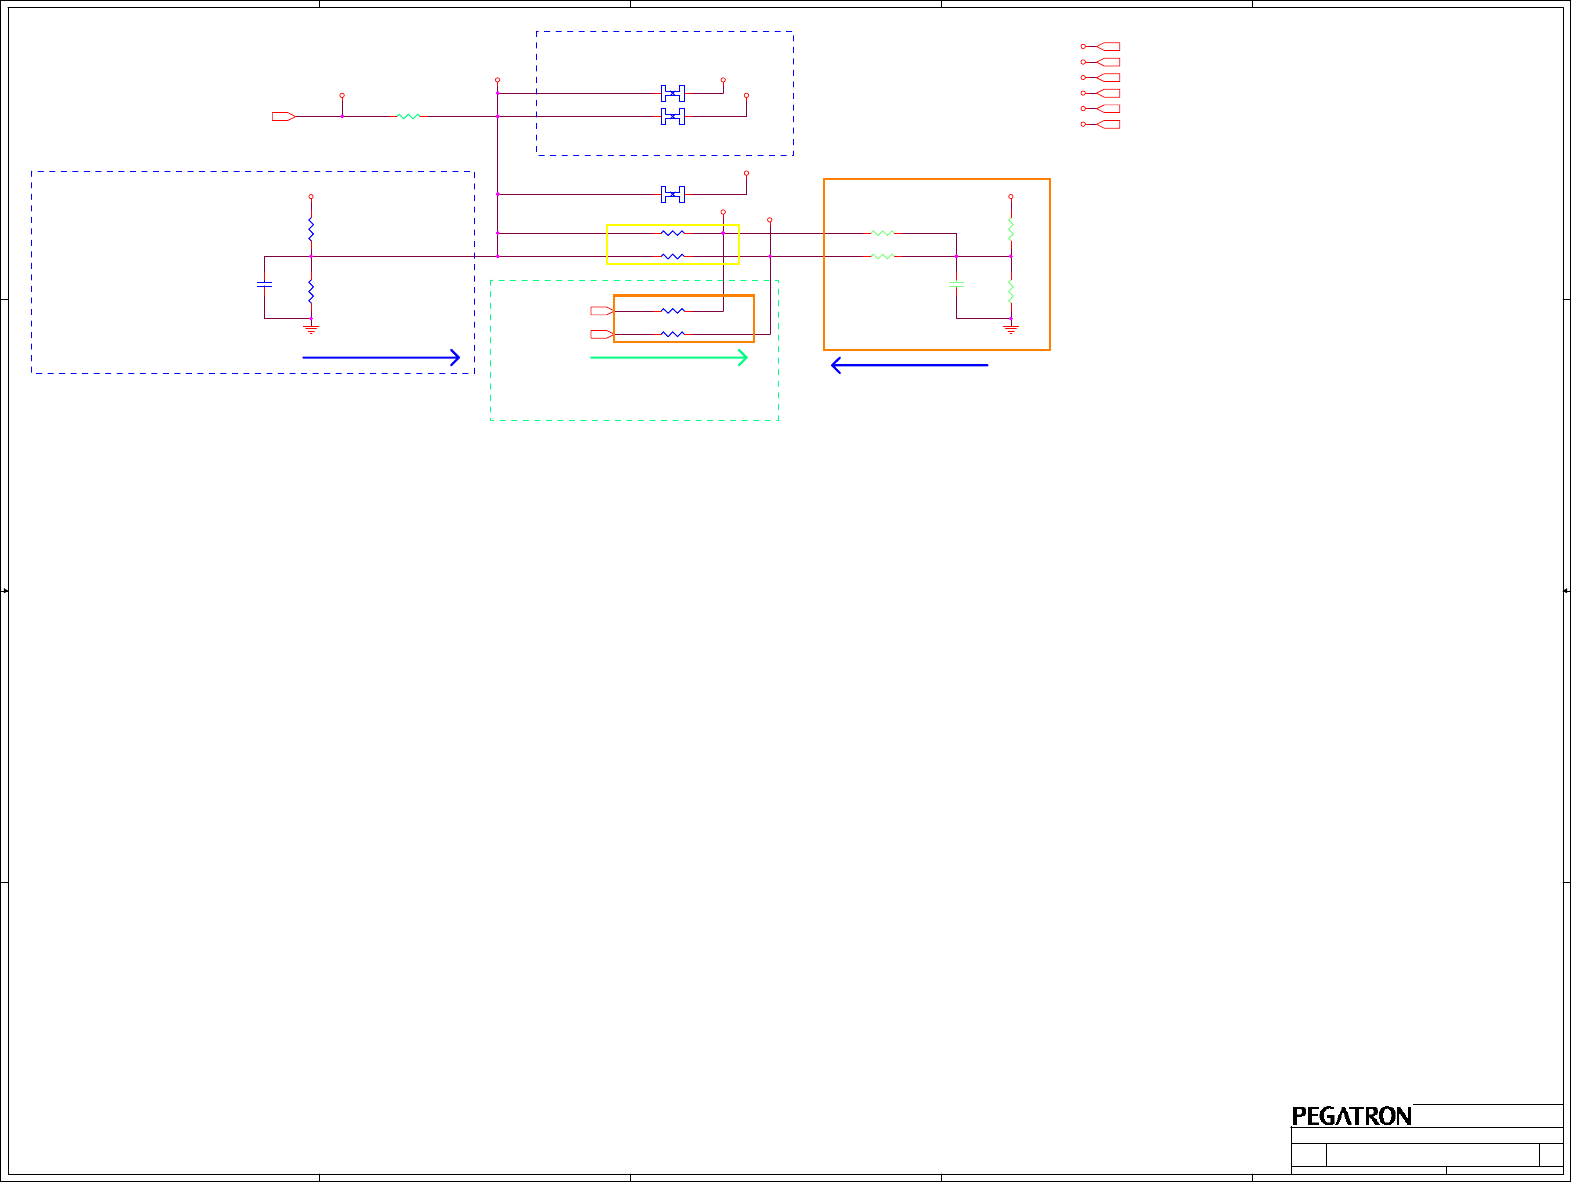
Task: Select lower resistor in the small orange box
Action: tap(673, 334)
